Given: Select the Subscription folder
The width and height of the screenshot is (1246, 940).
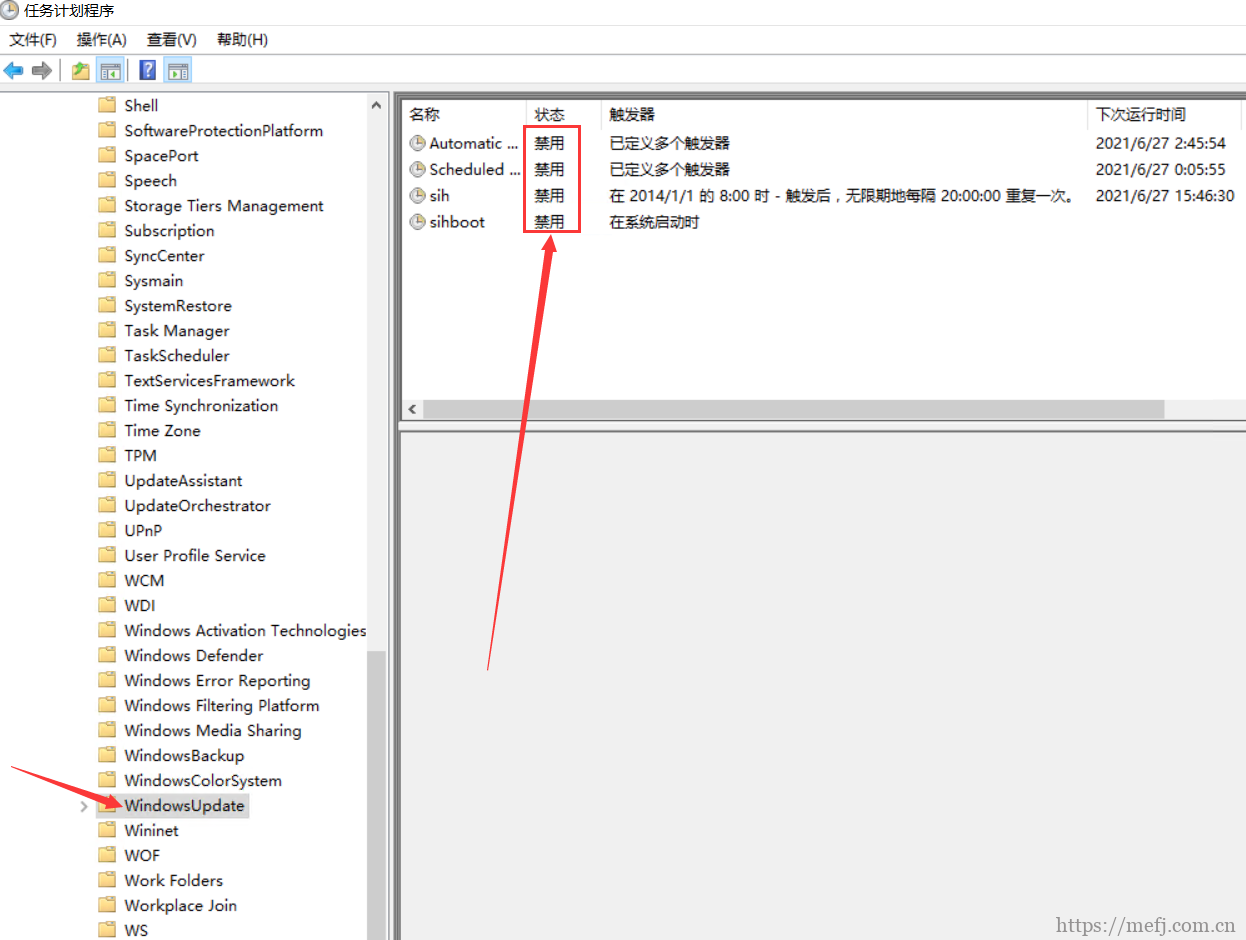Looking at the screenshot, I should (169, 230).
